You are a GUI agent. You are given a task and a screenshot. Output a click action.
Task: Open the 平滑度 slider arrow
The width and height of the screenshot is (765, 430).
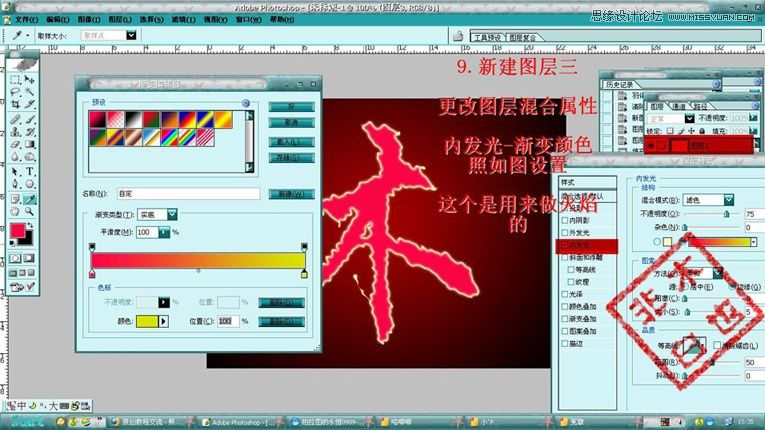[x=164, y=232]
